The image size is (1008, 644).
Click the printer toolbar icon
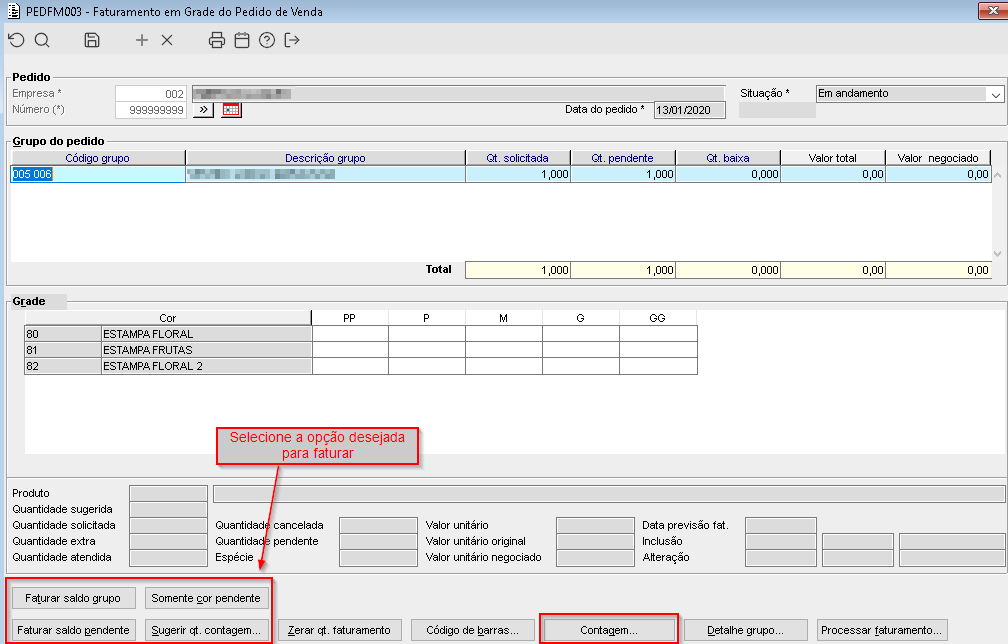point(217,40)
